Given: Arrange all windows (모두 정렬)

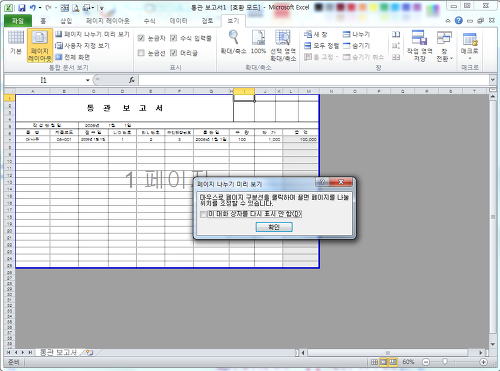Looking at the screenshot, I should point(322,45).
